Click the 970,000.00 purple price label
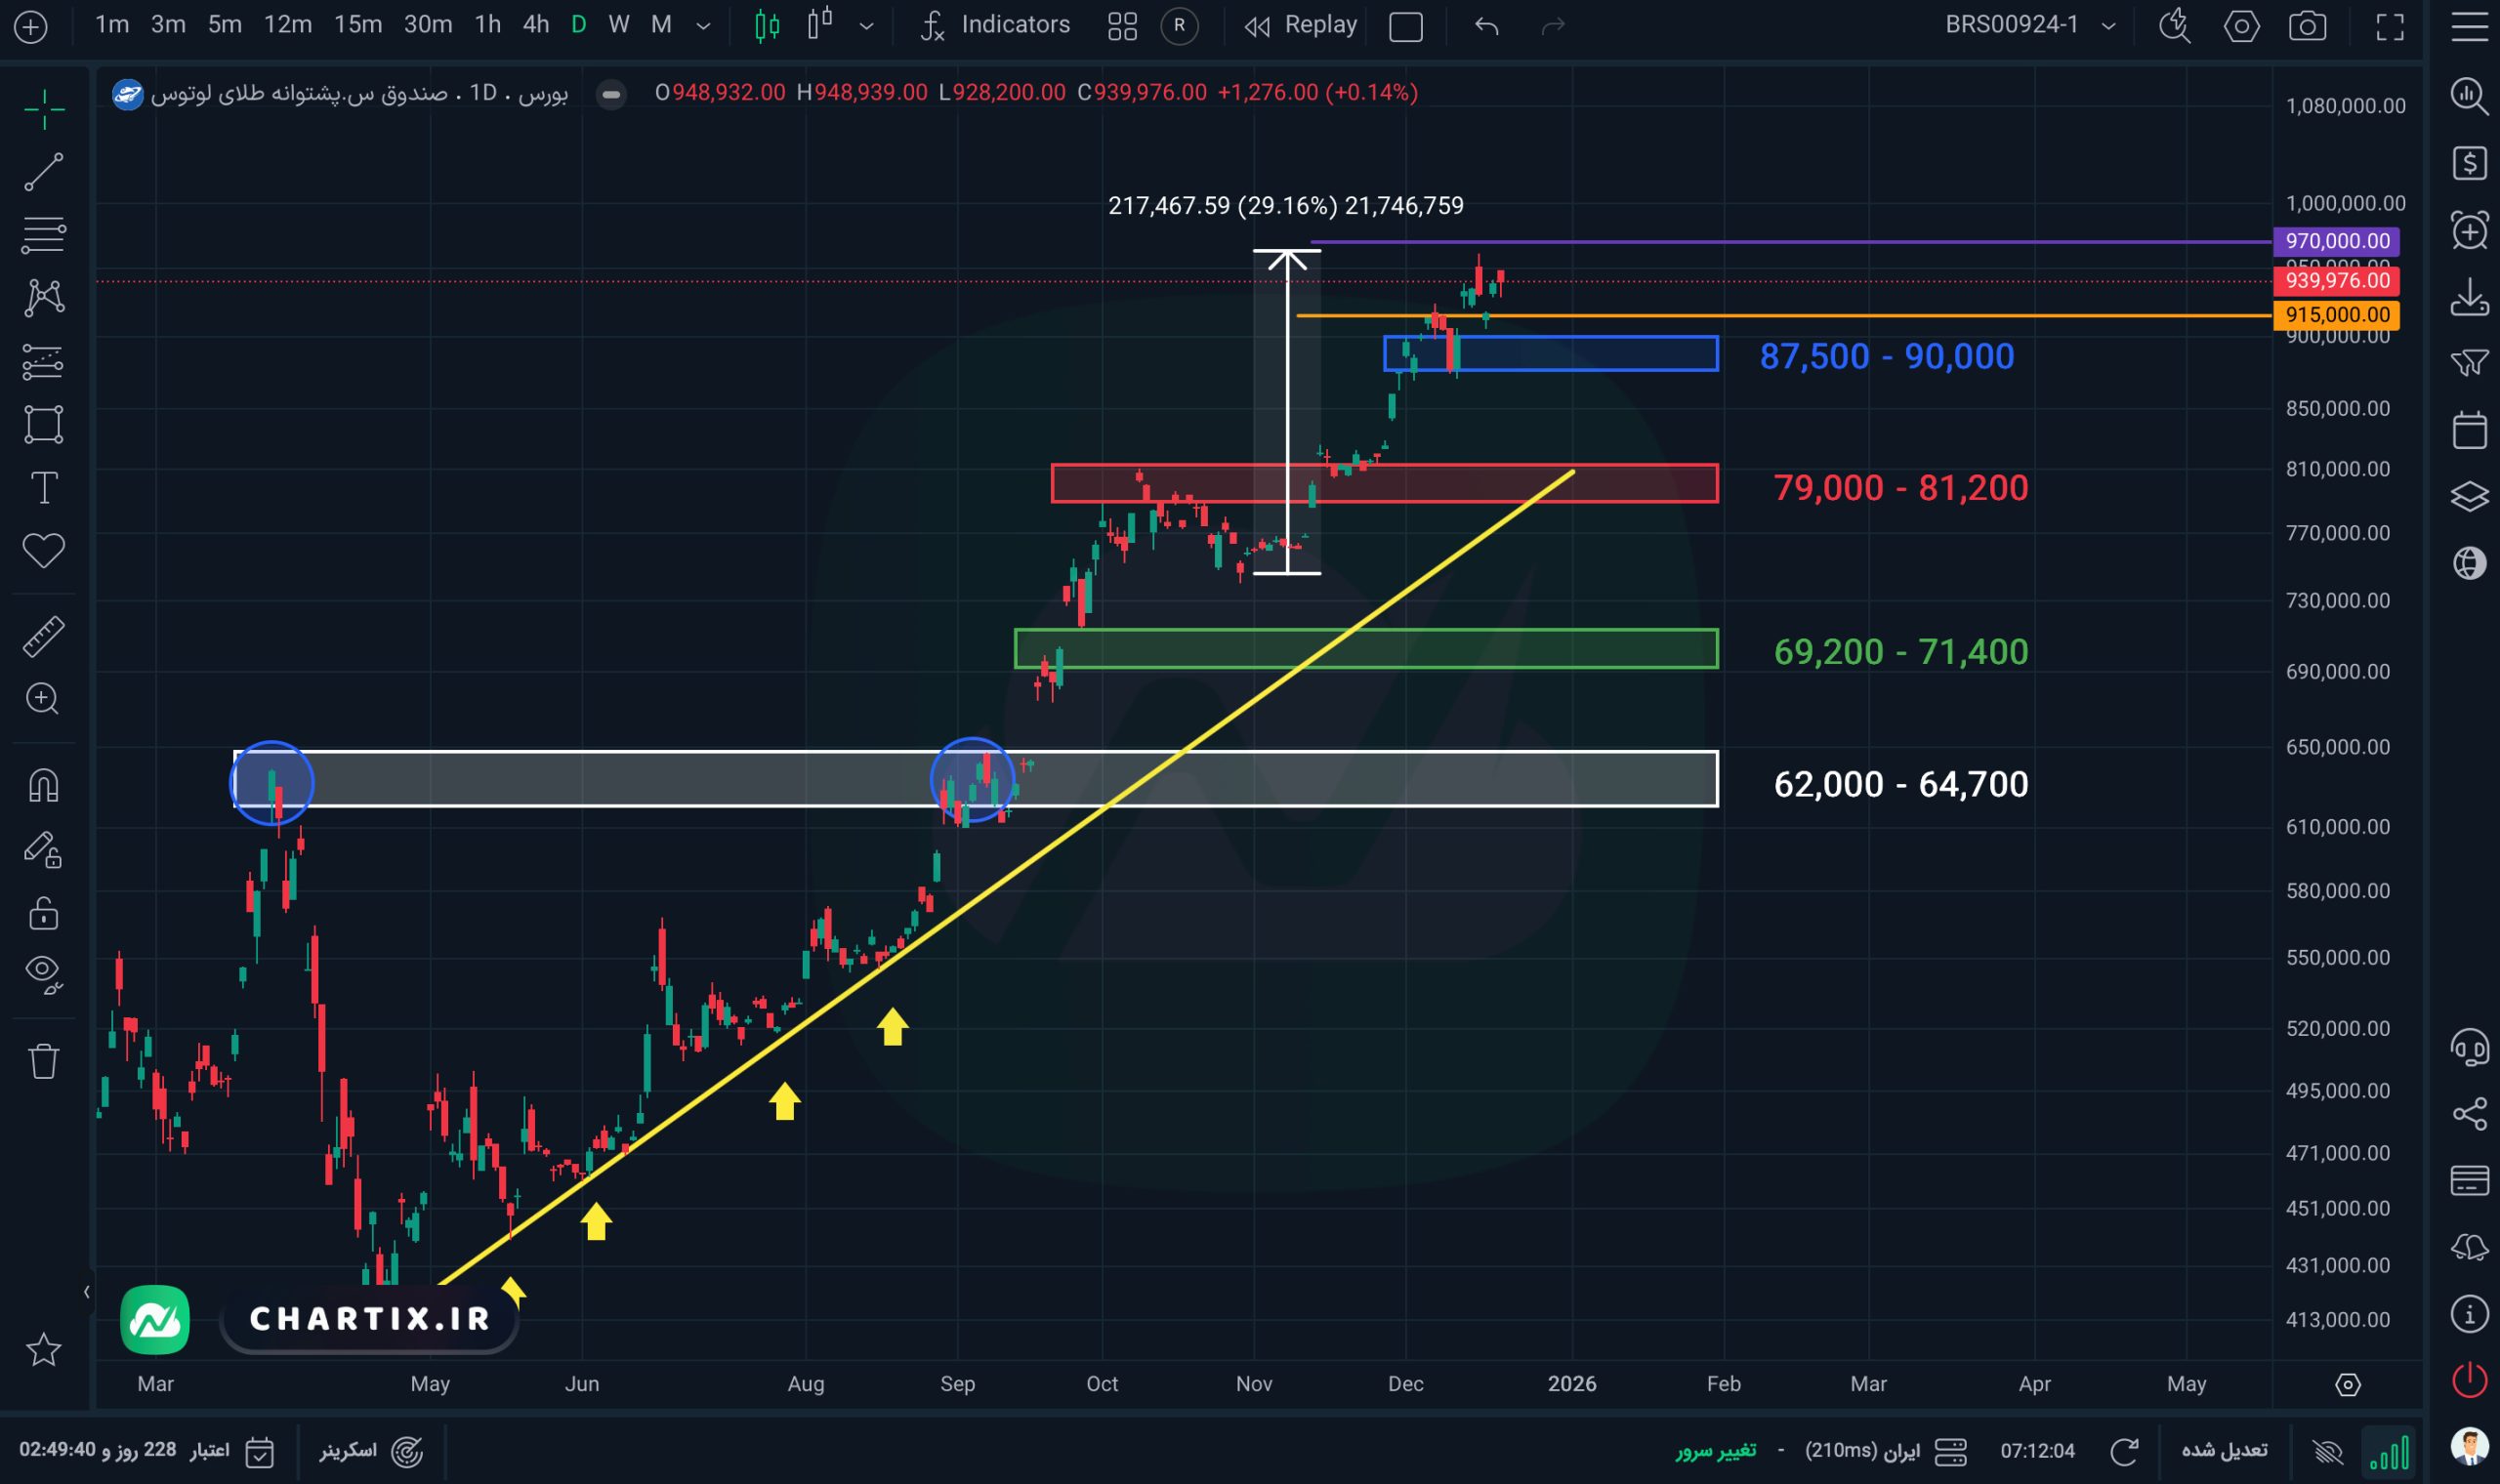 [2336, 241]
